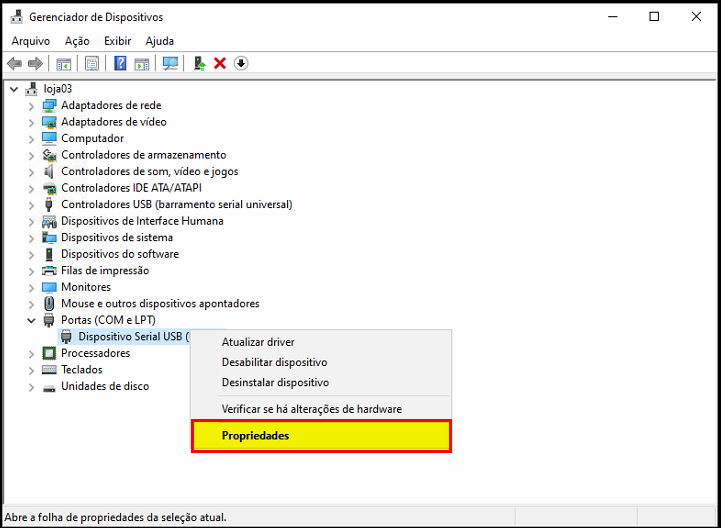Image resolution: width=721 pixels, height=528 pixels.
Task: Collapse the loja03 root node
Action: [14, 89]
